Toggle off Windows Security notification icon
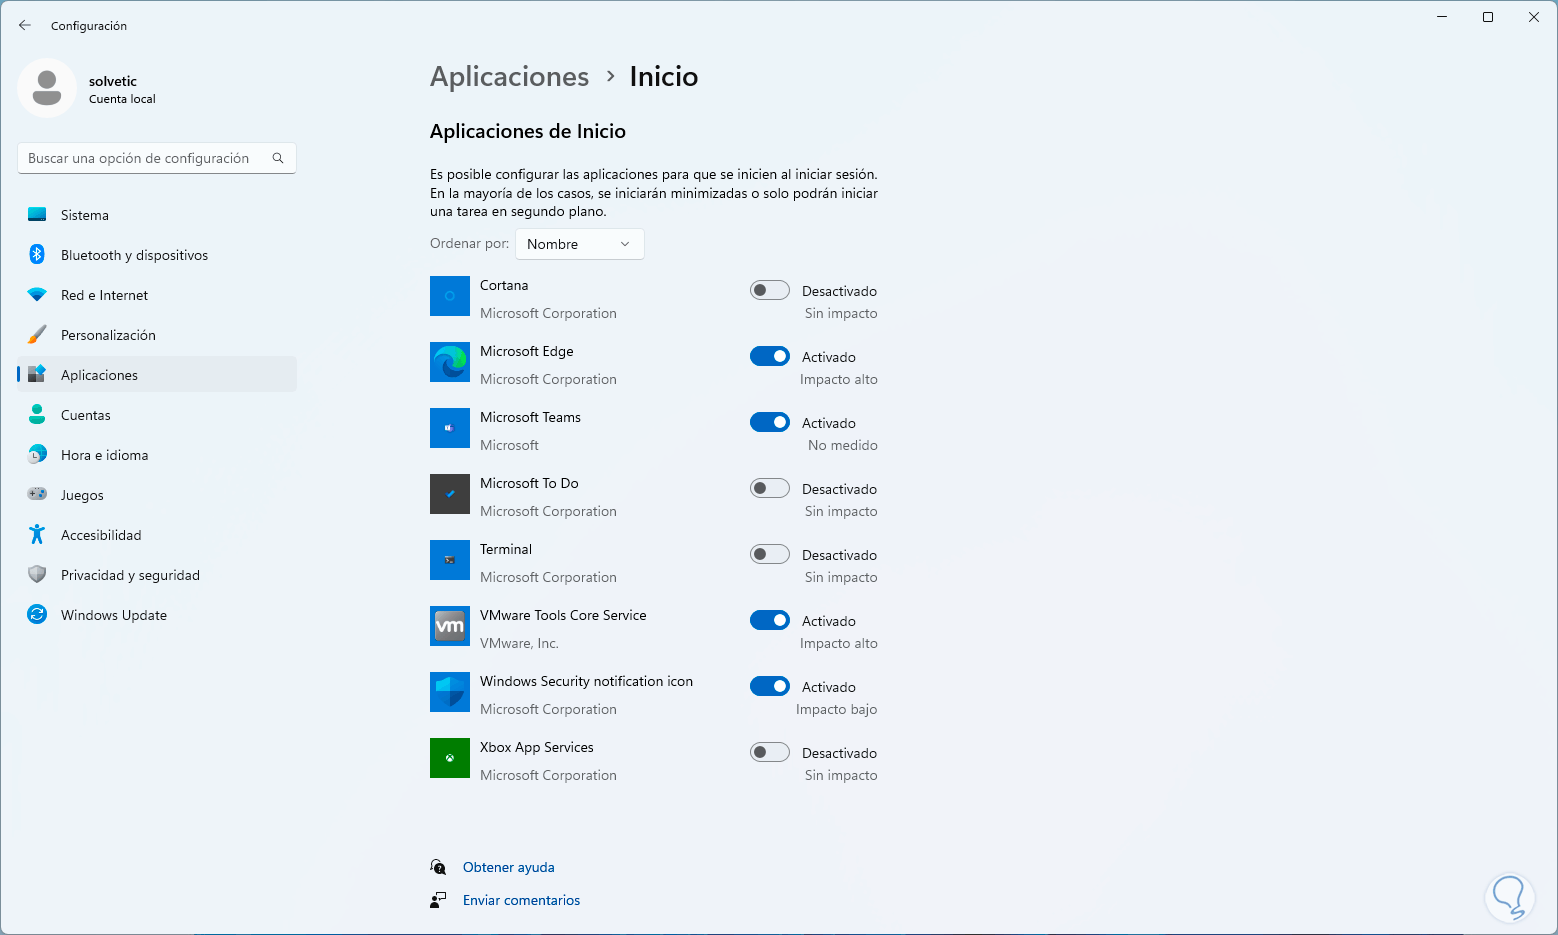1558x935 pixels. pos(770,686)
